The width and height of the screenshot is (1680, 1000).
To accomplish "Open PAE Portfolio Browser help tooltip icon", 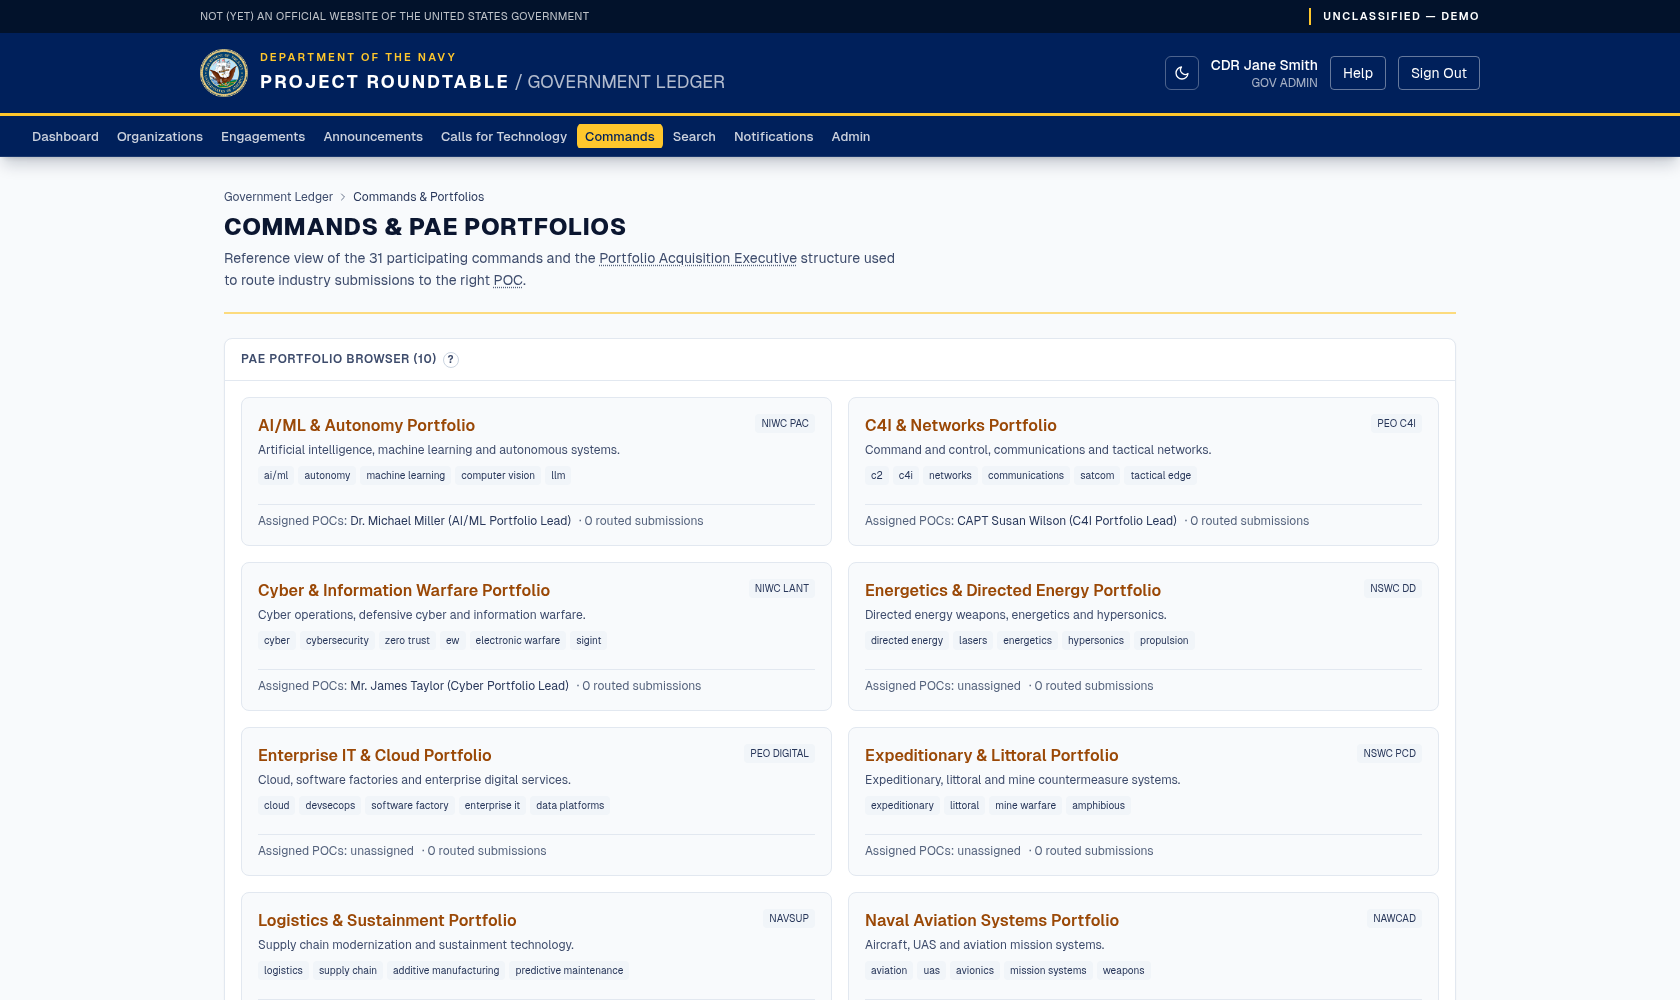I will coord(451,360).
